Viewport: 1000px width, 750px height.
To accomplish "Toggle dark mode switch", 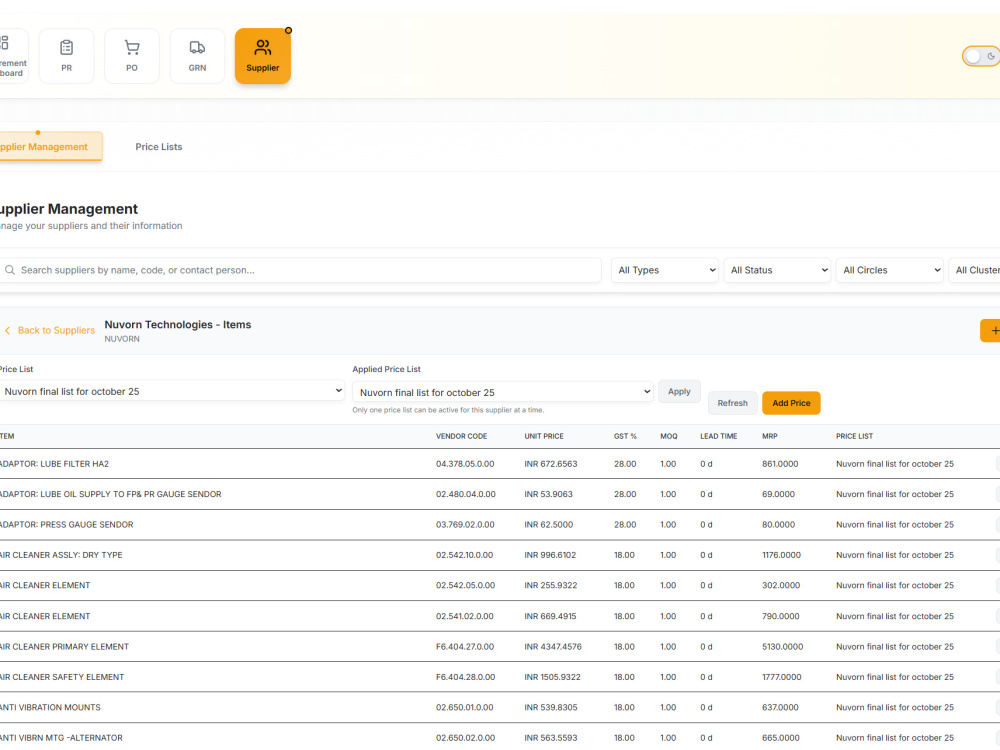I will coord(981,56).
